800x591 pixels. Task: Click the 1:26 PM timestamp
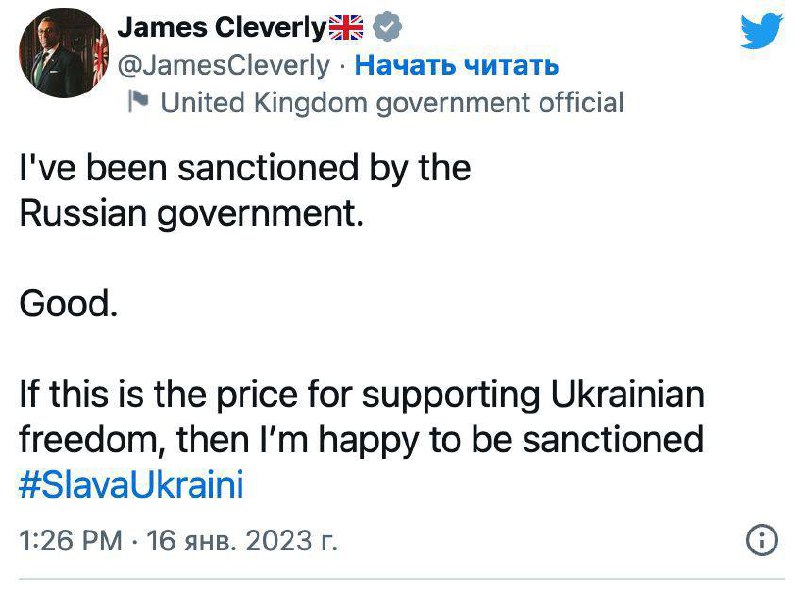tap(70, 542)
